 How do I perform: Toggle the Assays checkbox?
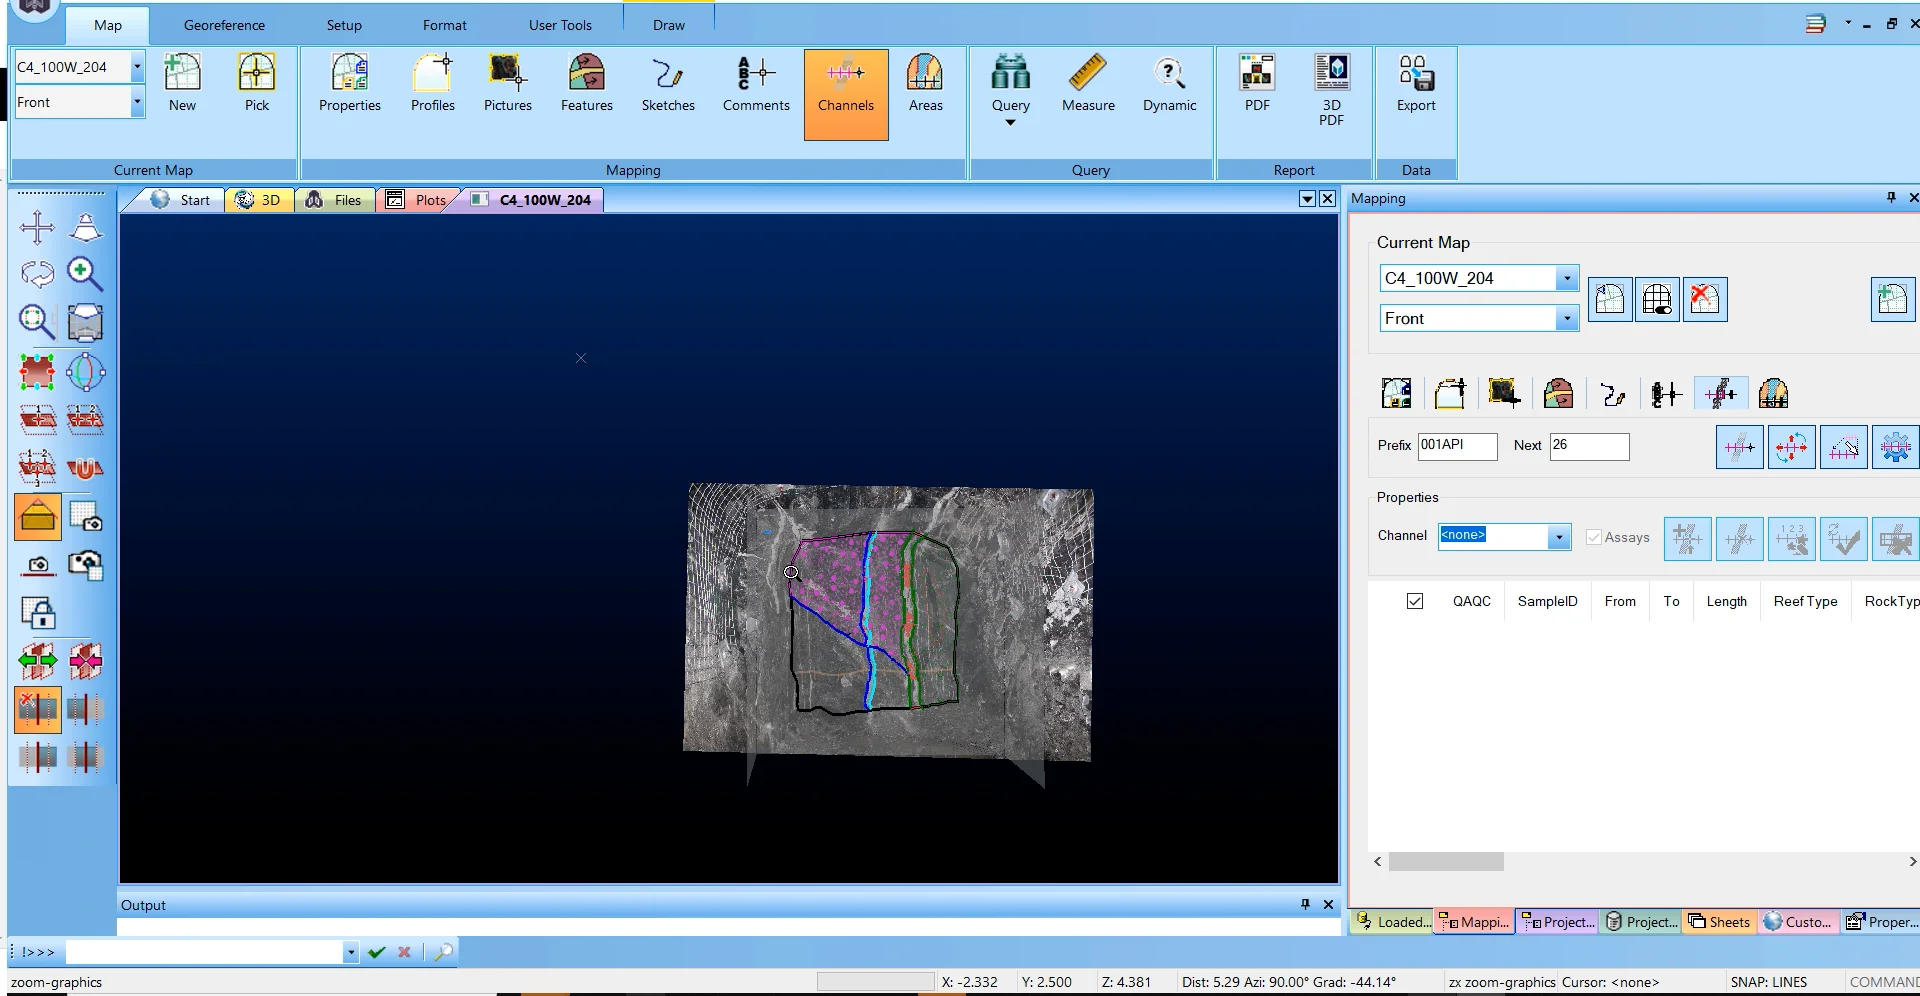[1594, 537]
